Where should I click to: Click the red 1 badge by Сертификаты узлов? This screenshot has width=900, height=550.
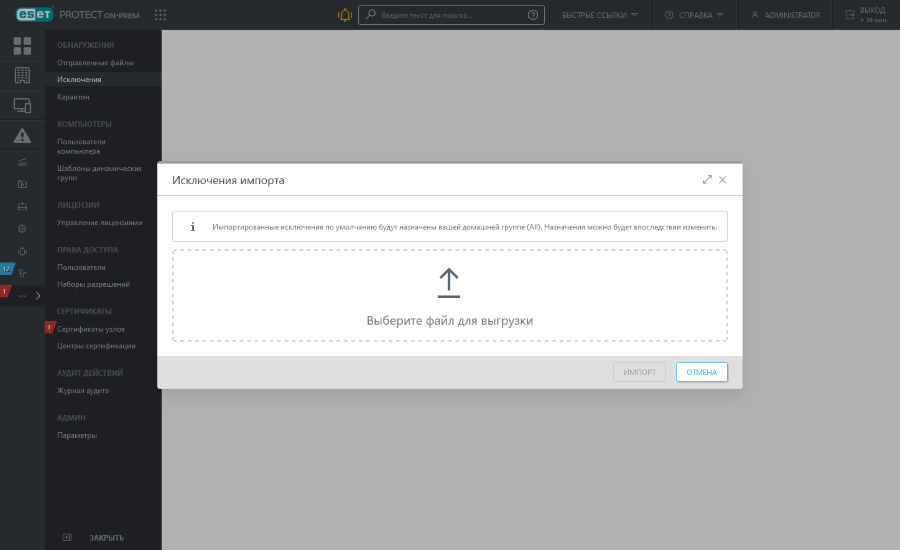[x=49, y=327]
